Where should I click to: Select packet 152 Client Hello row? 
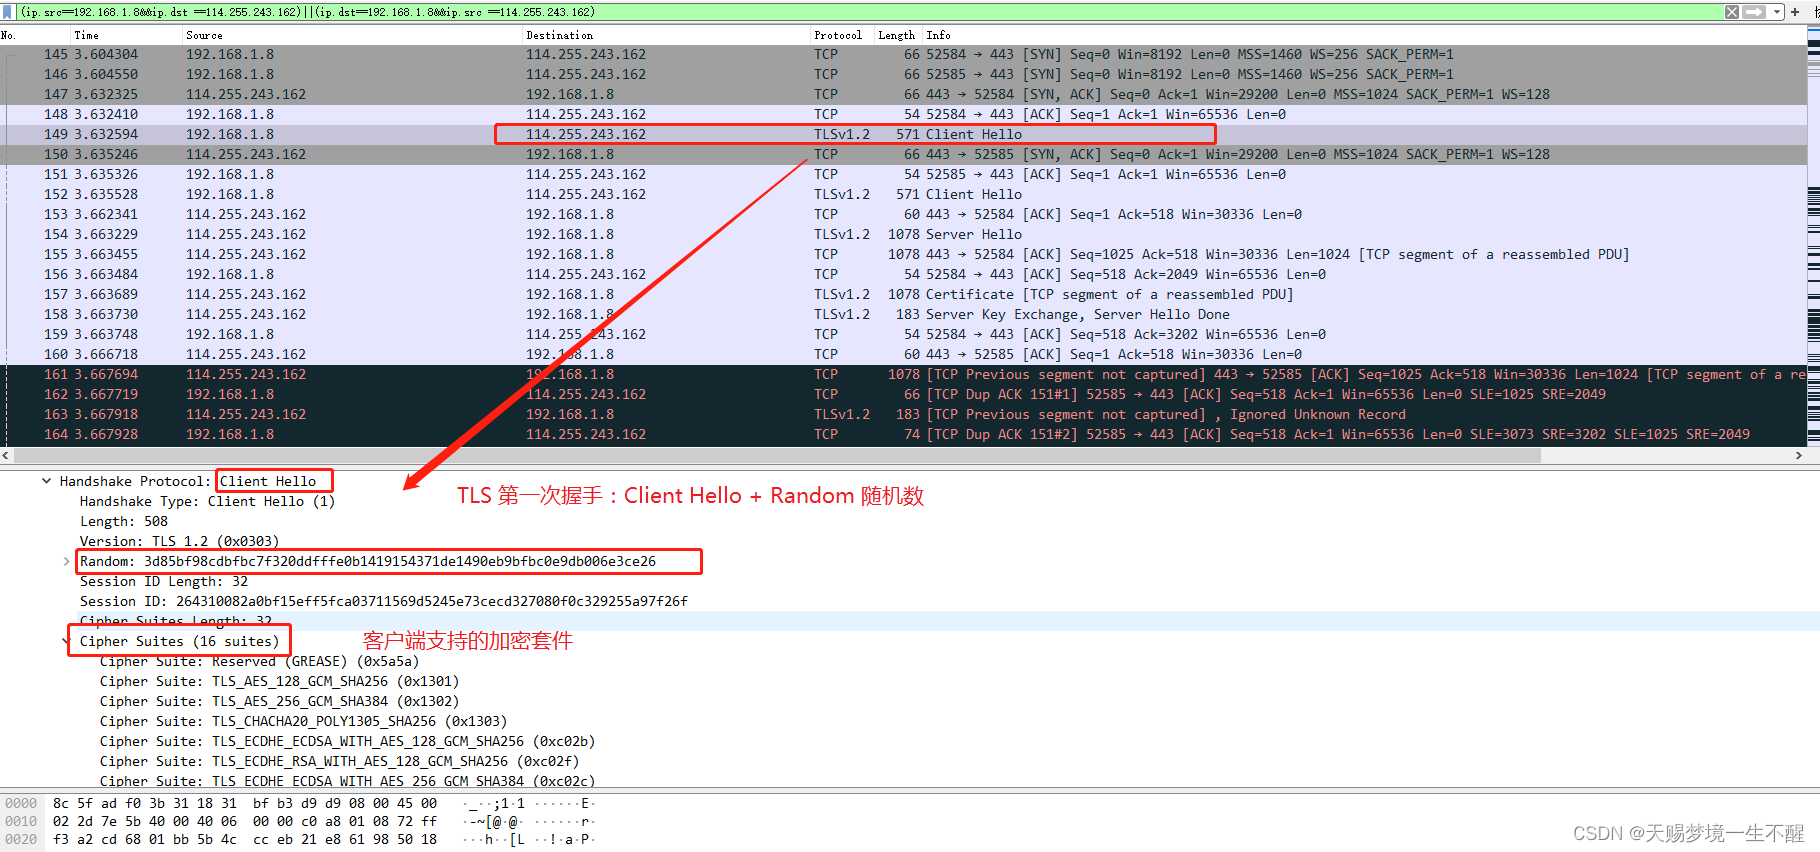point(903,194)
